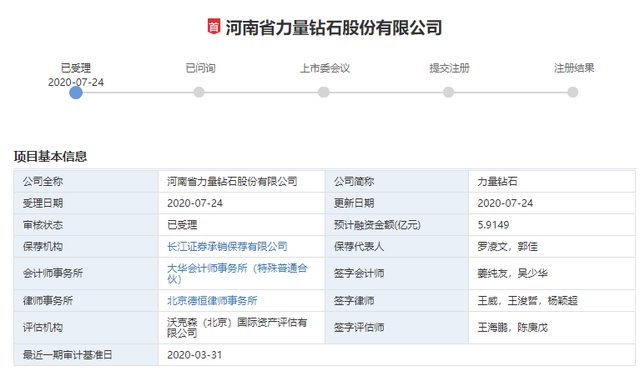
Task: Click the company full name value in the table
Action: (232, 181)
